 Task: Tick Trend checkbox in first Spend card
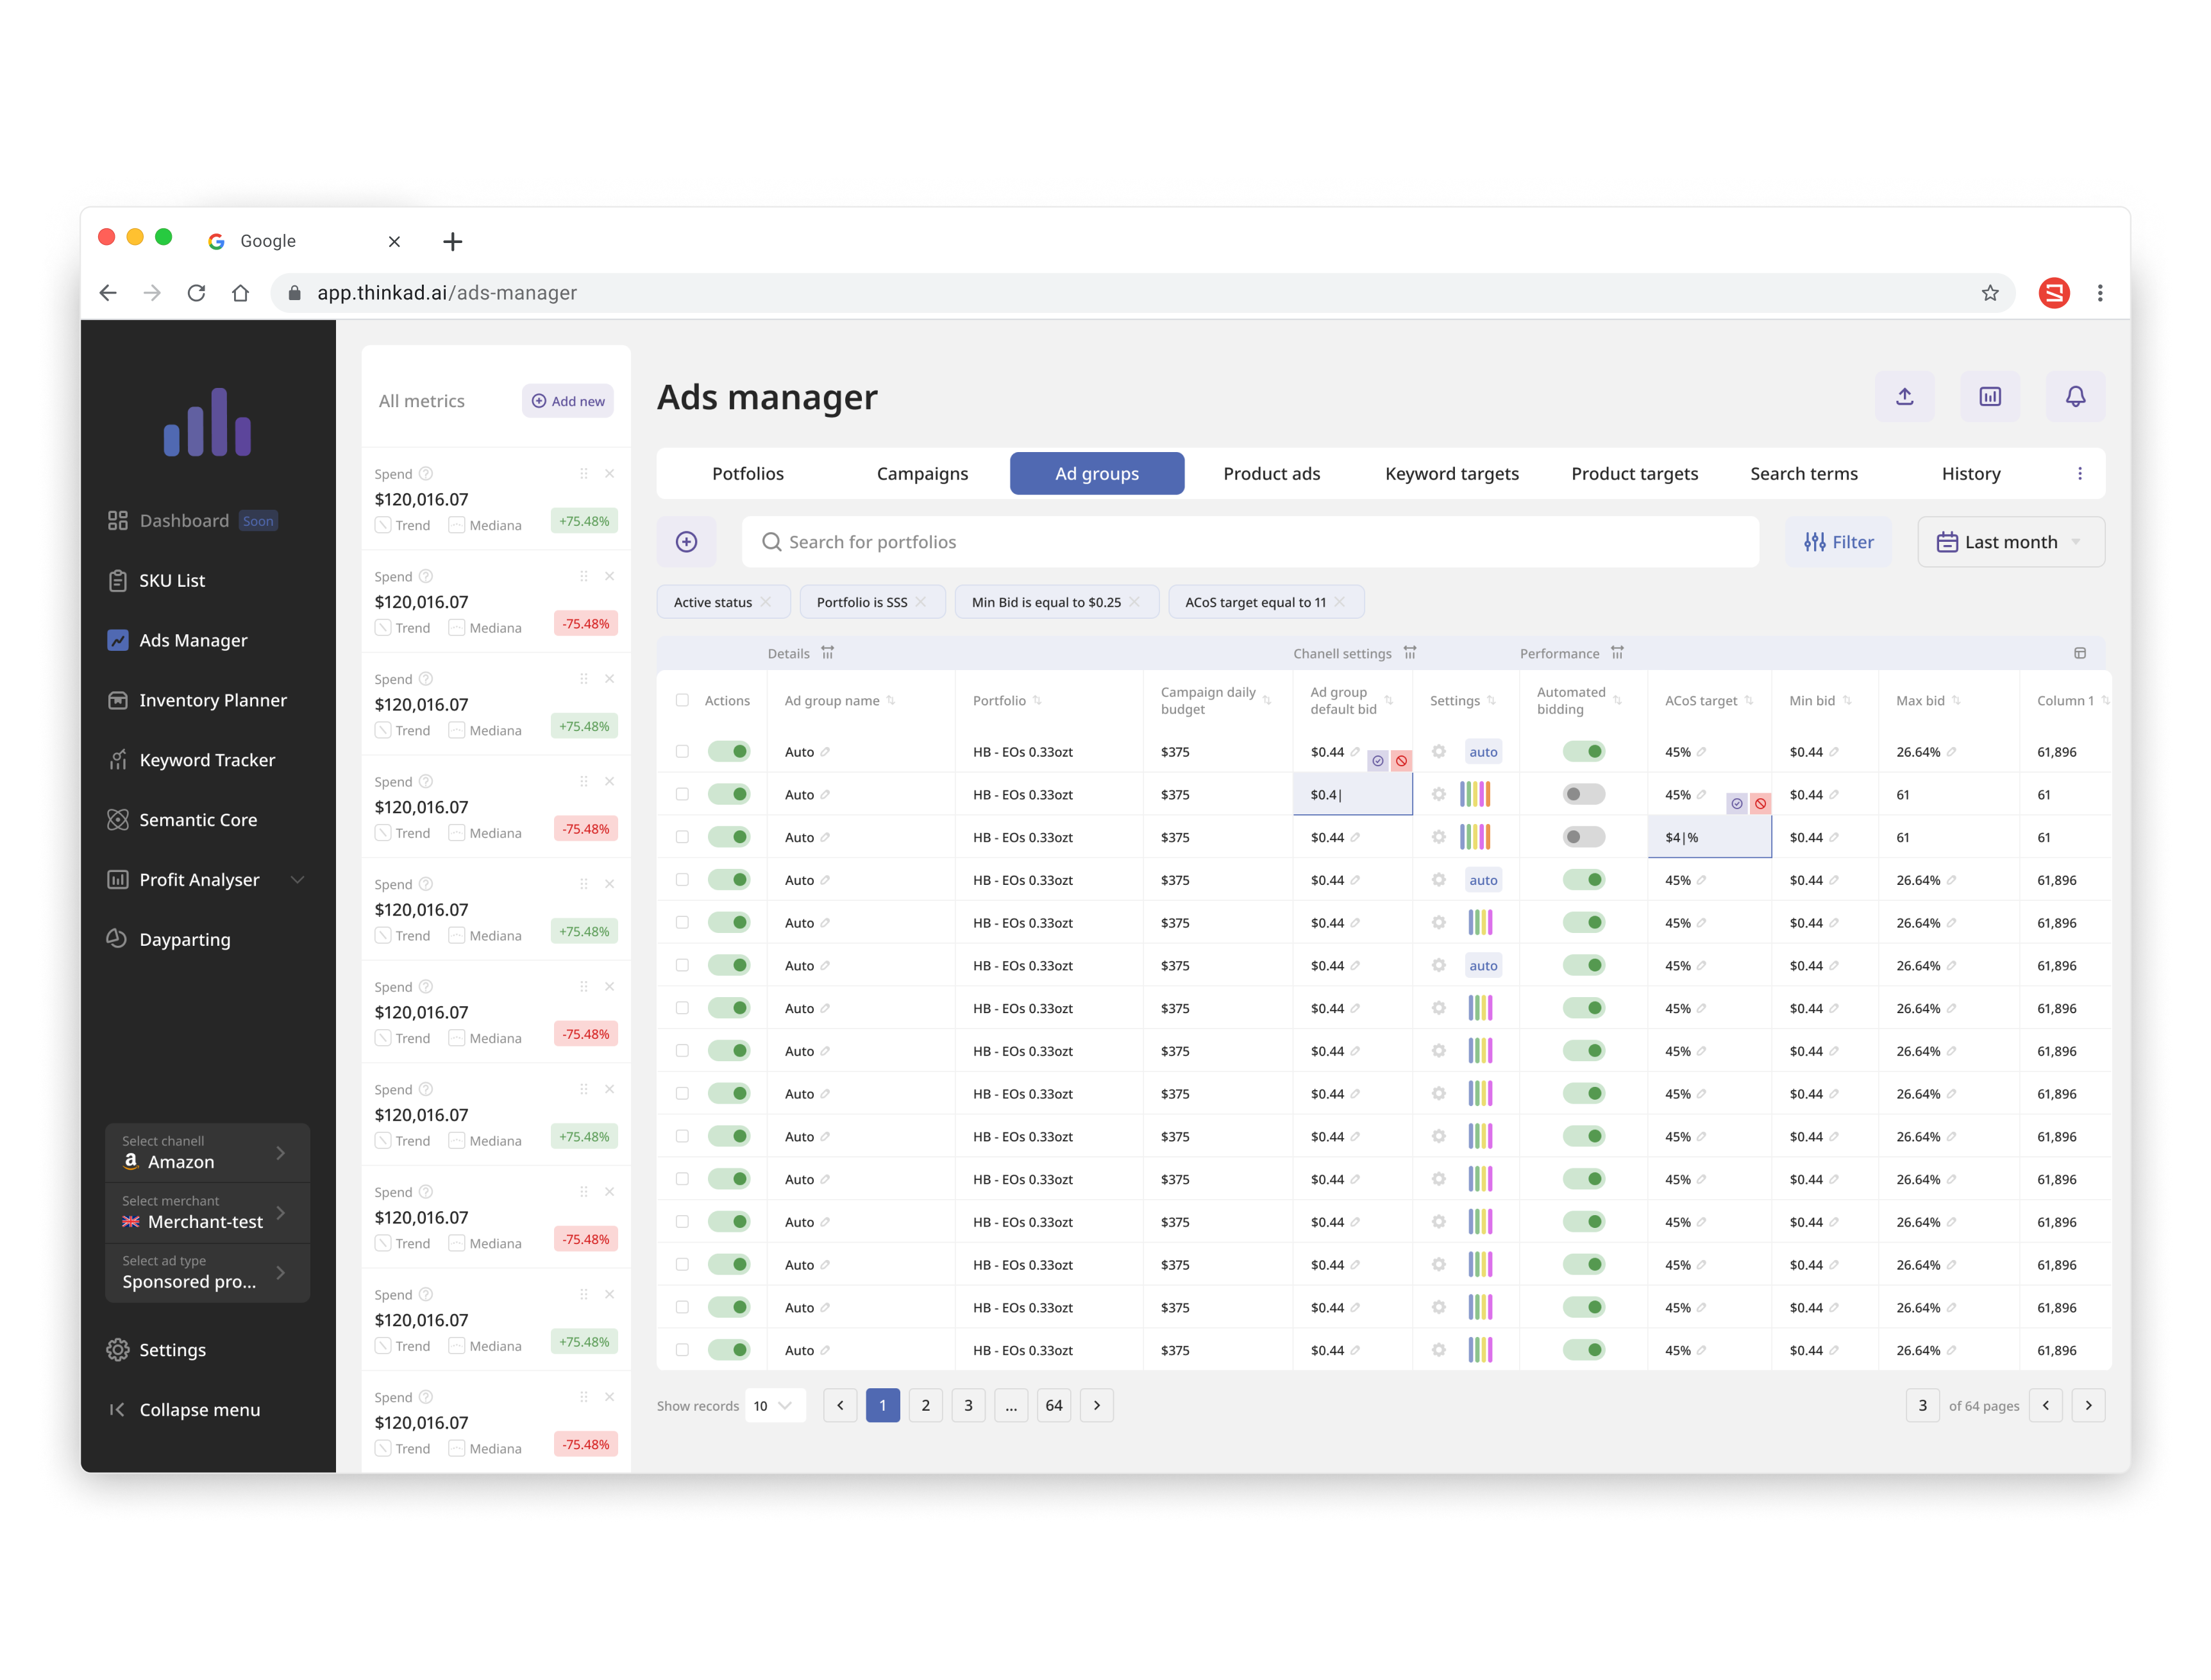click(x=383, y=526)
